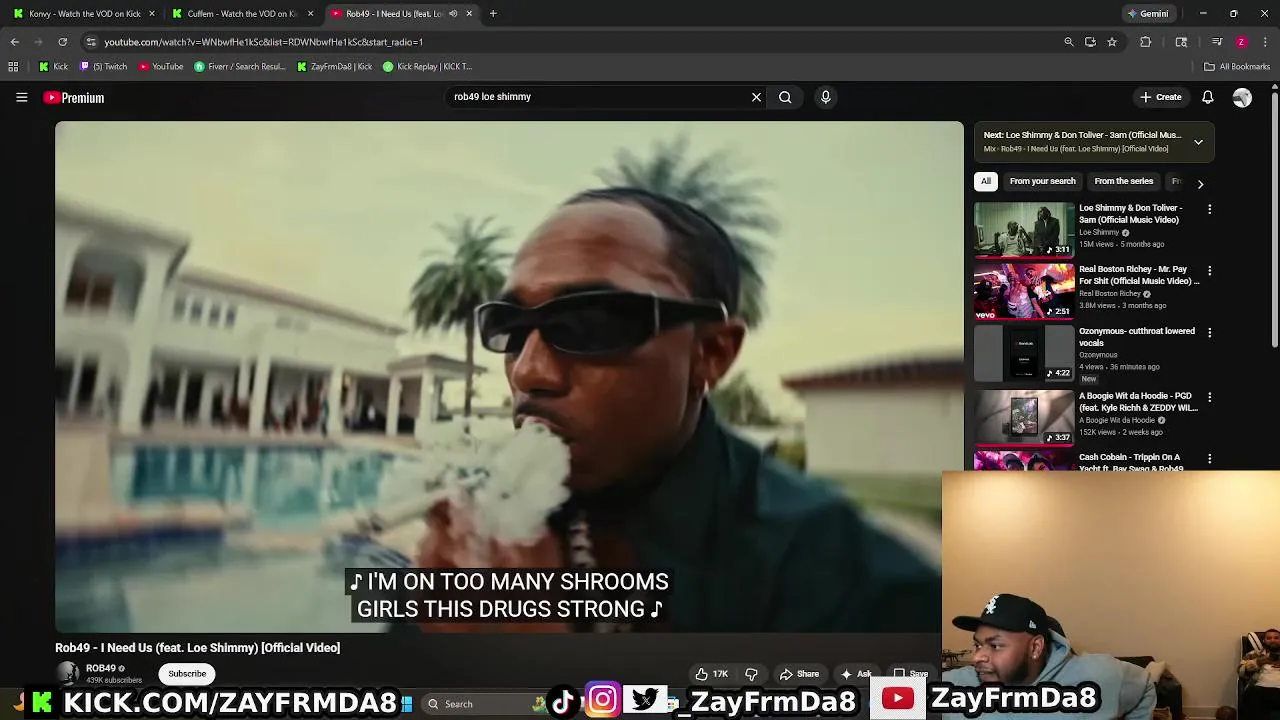Open 3am music video thumbnail
This screenshot has width=1280, height=720.
(1024, 229)
